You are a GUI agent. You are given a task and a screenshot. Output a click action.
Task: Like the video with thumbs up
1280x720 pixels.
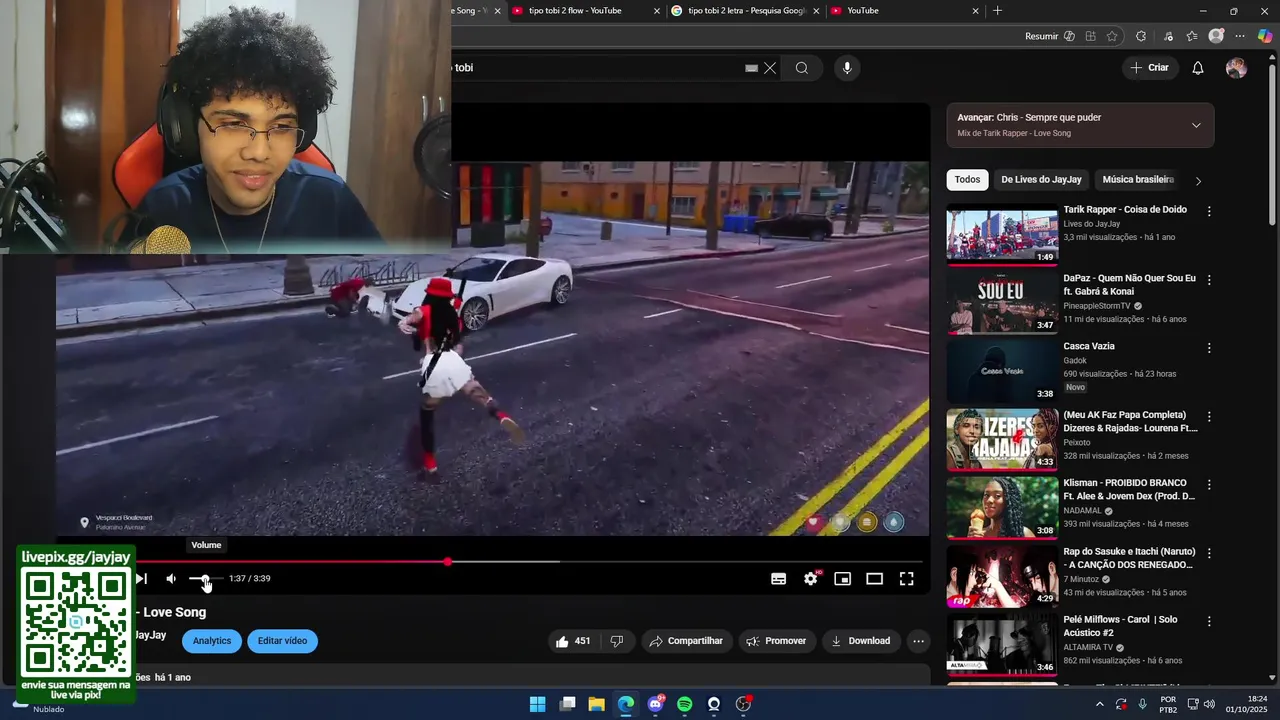[x=573, y=641]
